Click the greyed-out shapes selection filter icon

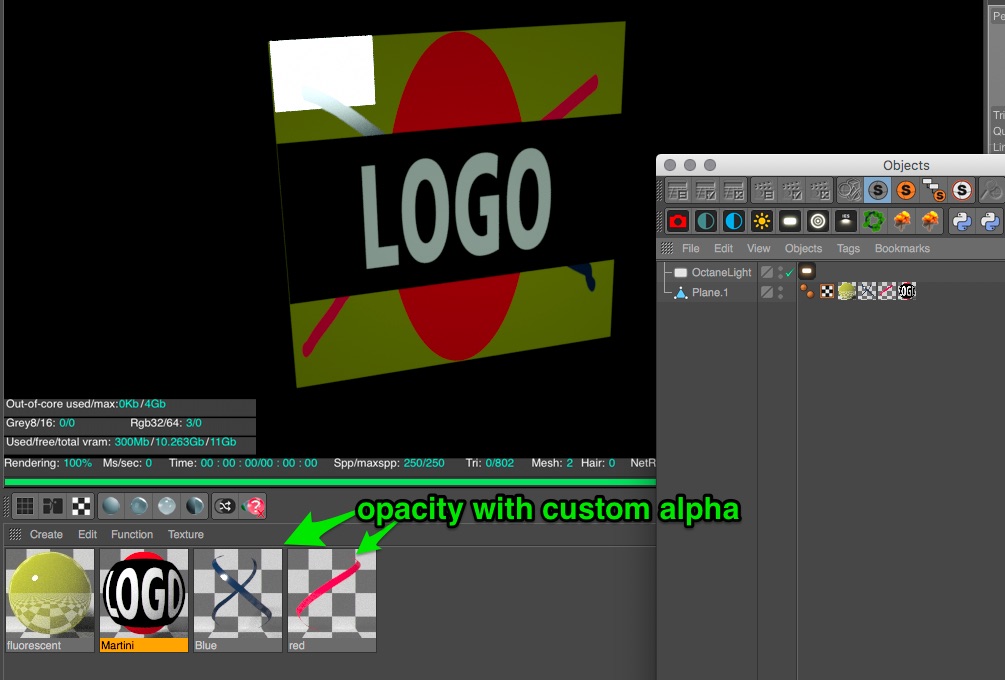[x=850, y=190]
